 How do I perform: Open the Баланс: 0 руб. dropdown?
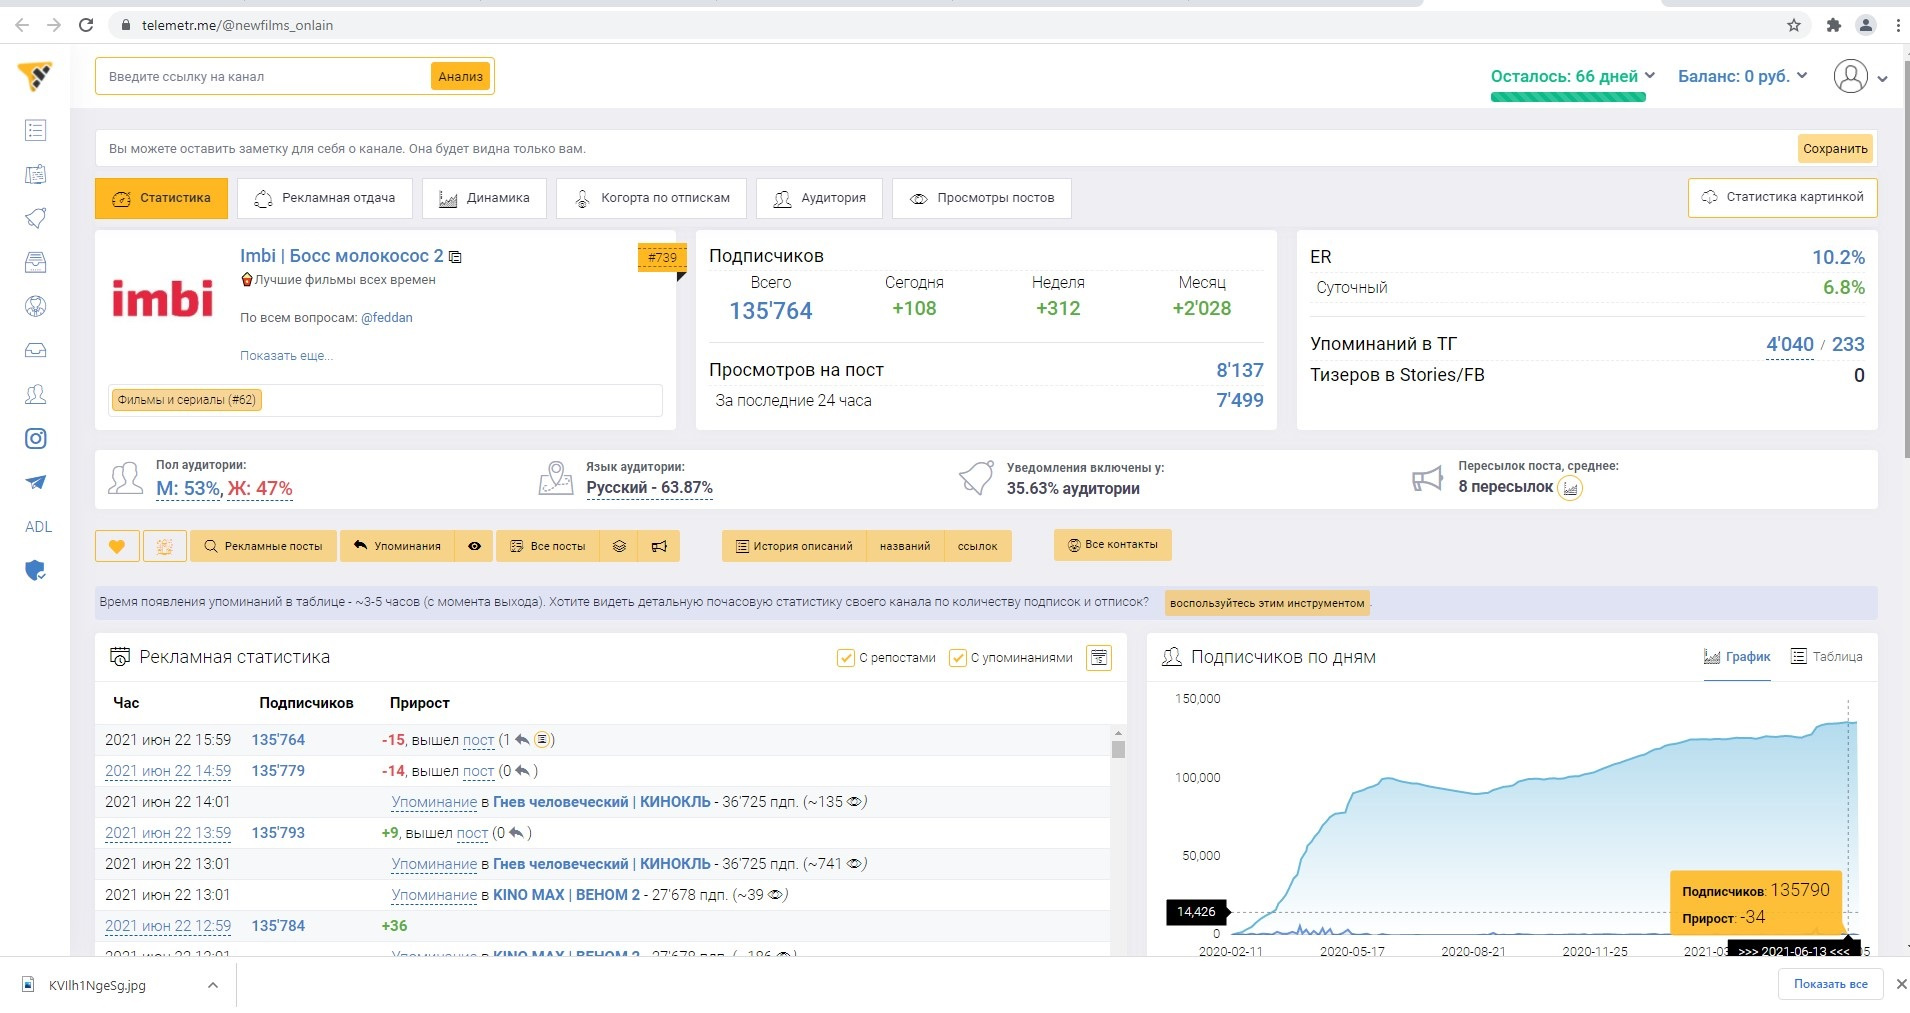pyautogui.click(x=1742, y=77)
